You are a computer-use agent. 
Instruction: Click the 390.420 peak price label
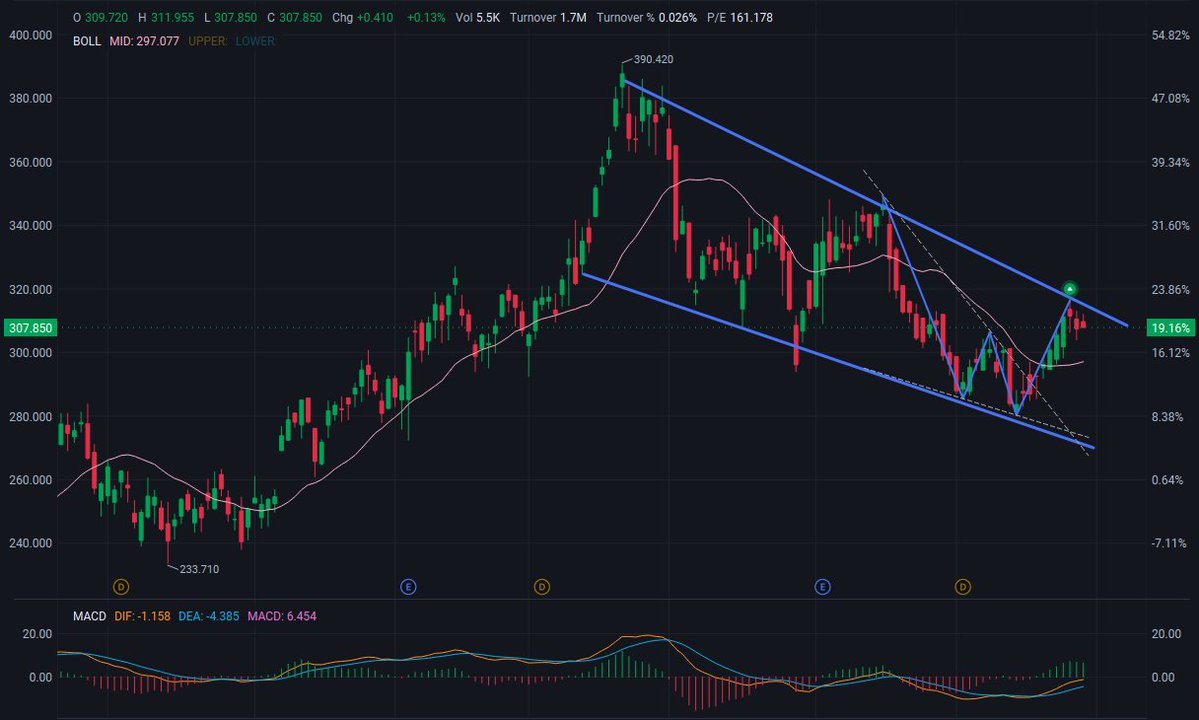pyautogui.click(x=654, y=60)
